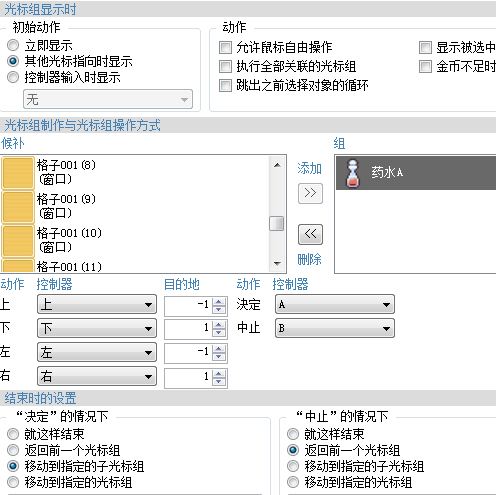Click the candidate list scroll-up arrow
496x495 pixels.
pos(277,165)
